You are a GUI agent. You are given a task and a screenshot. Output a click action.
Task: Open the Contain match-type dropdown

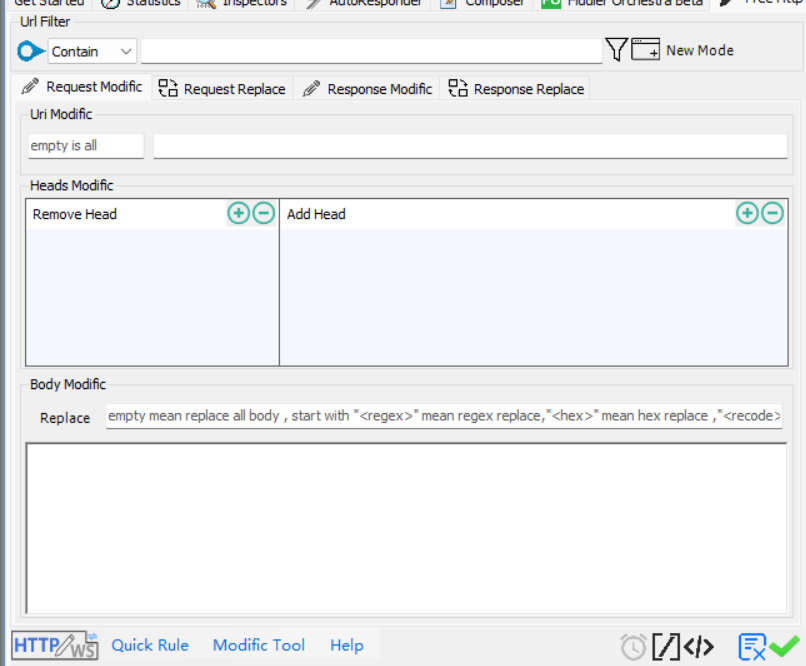point(92,51)
